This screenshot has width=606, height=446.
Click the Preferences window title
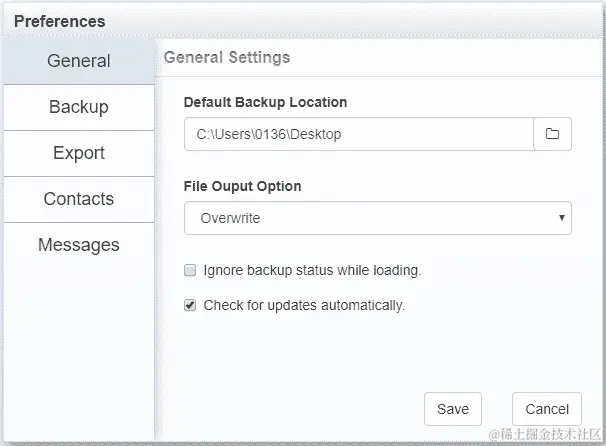coord(60,21)
